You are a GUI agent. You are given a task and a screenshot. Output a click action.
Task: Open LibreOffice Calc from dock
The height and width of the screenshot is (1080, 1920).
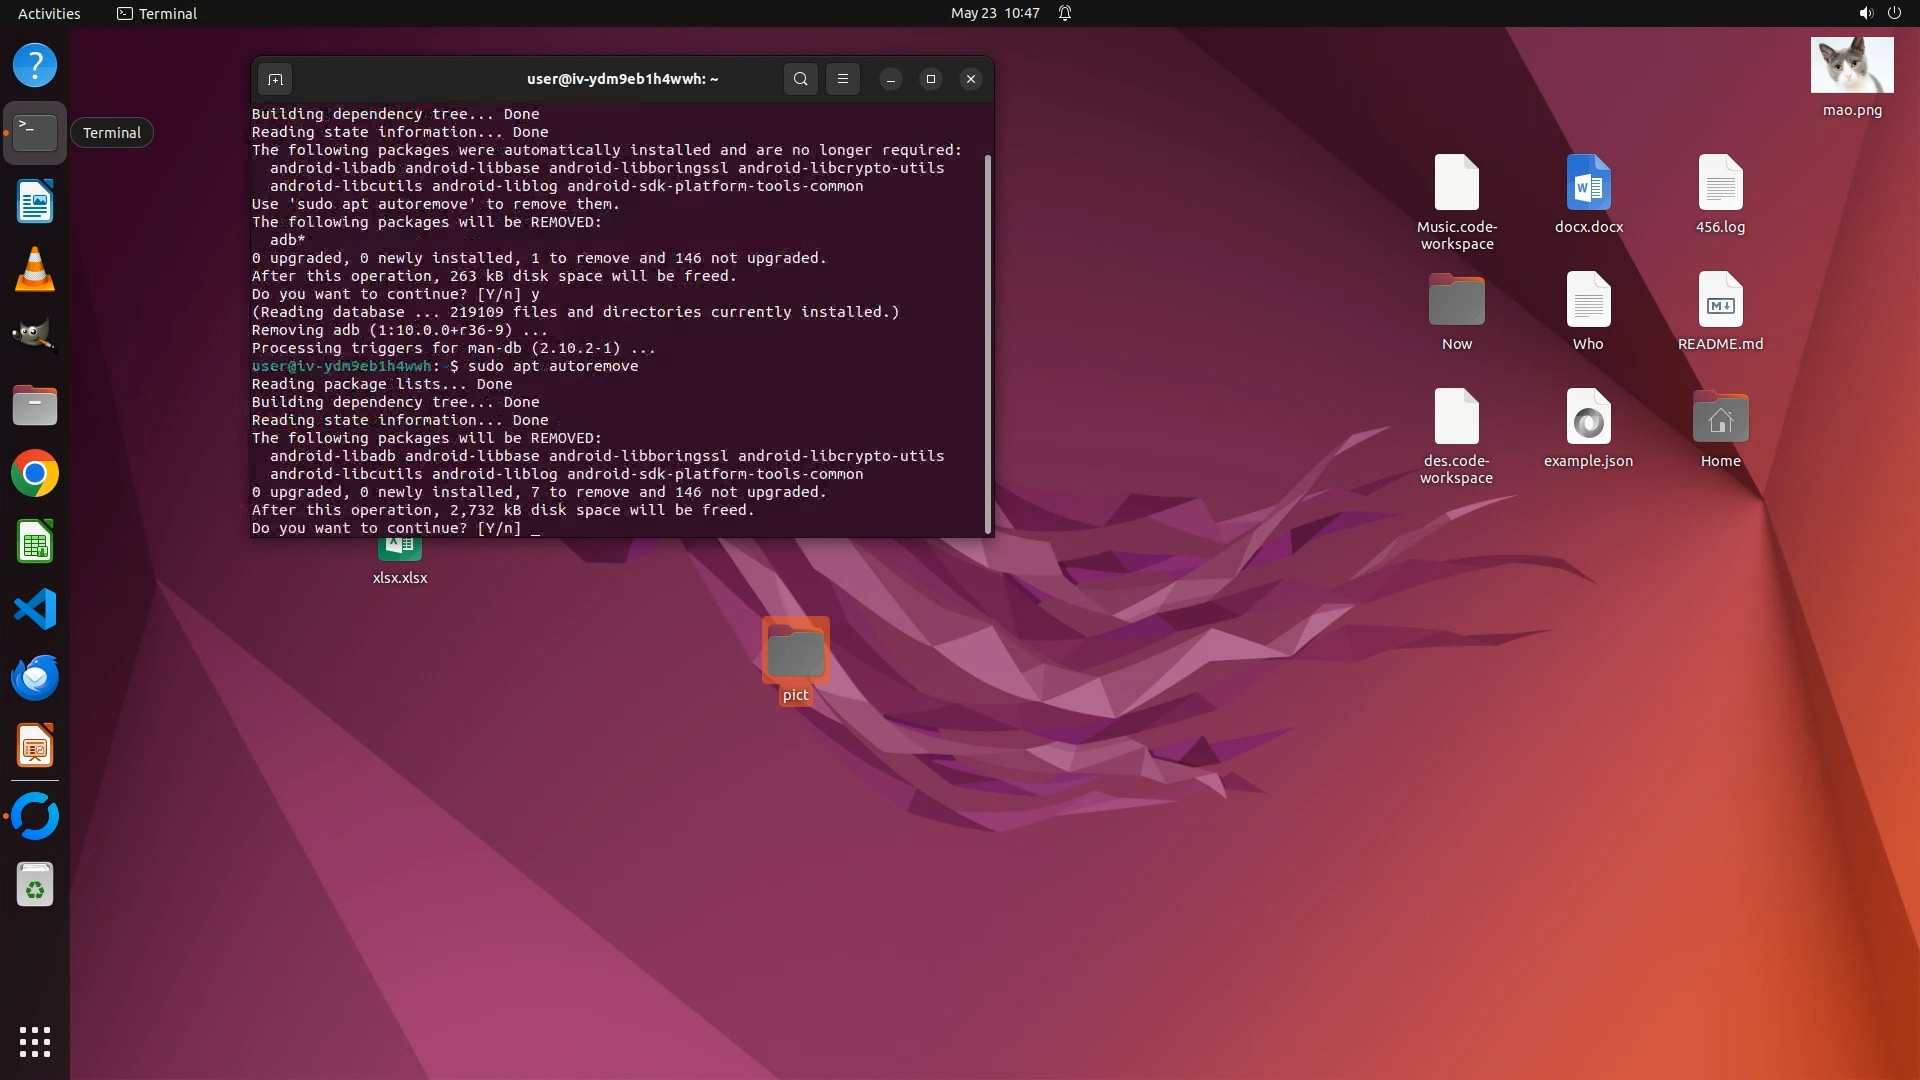coord(35,542)
